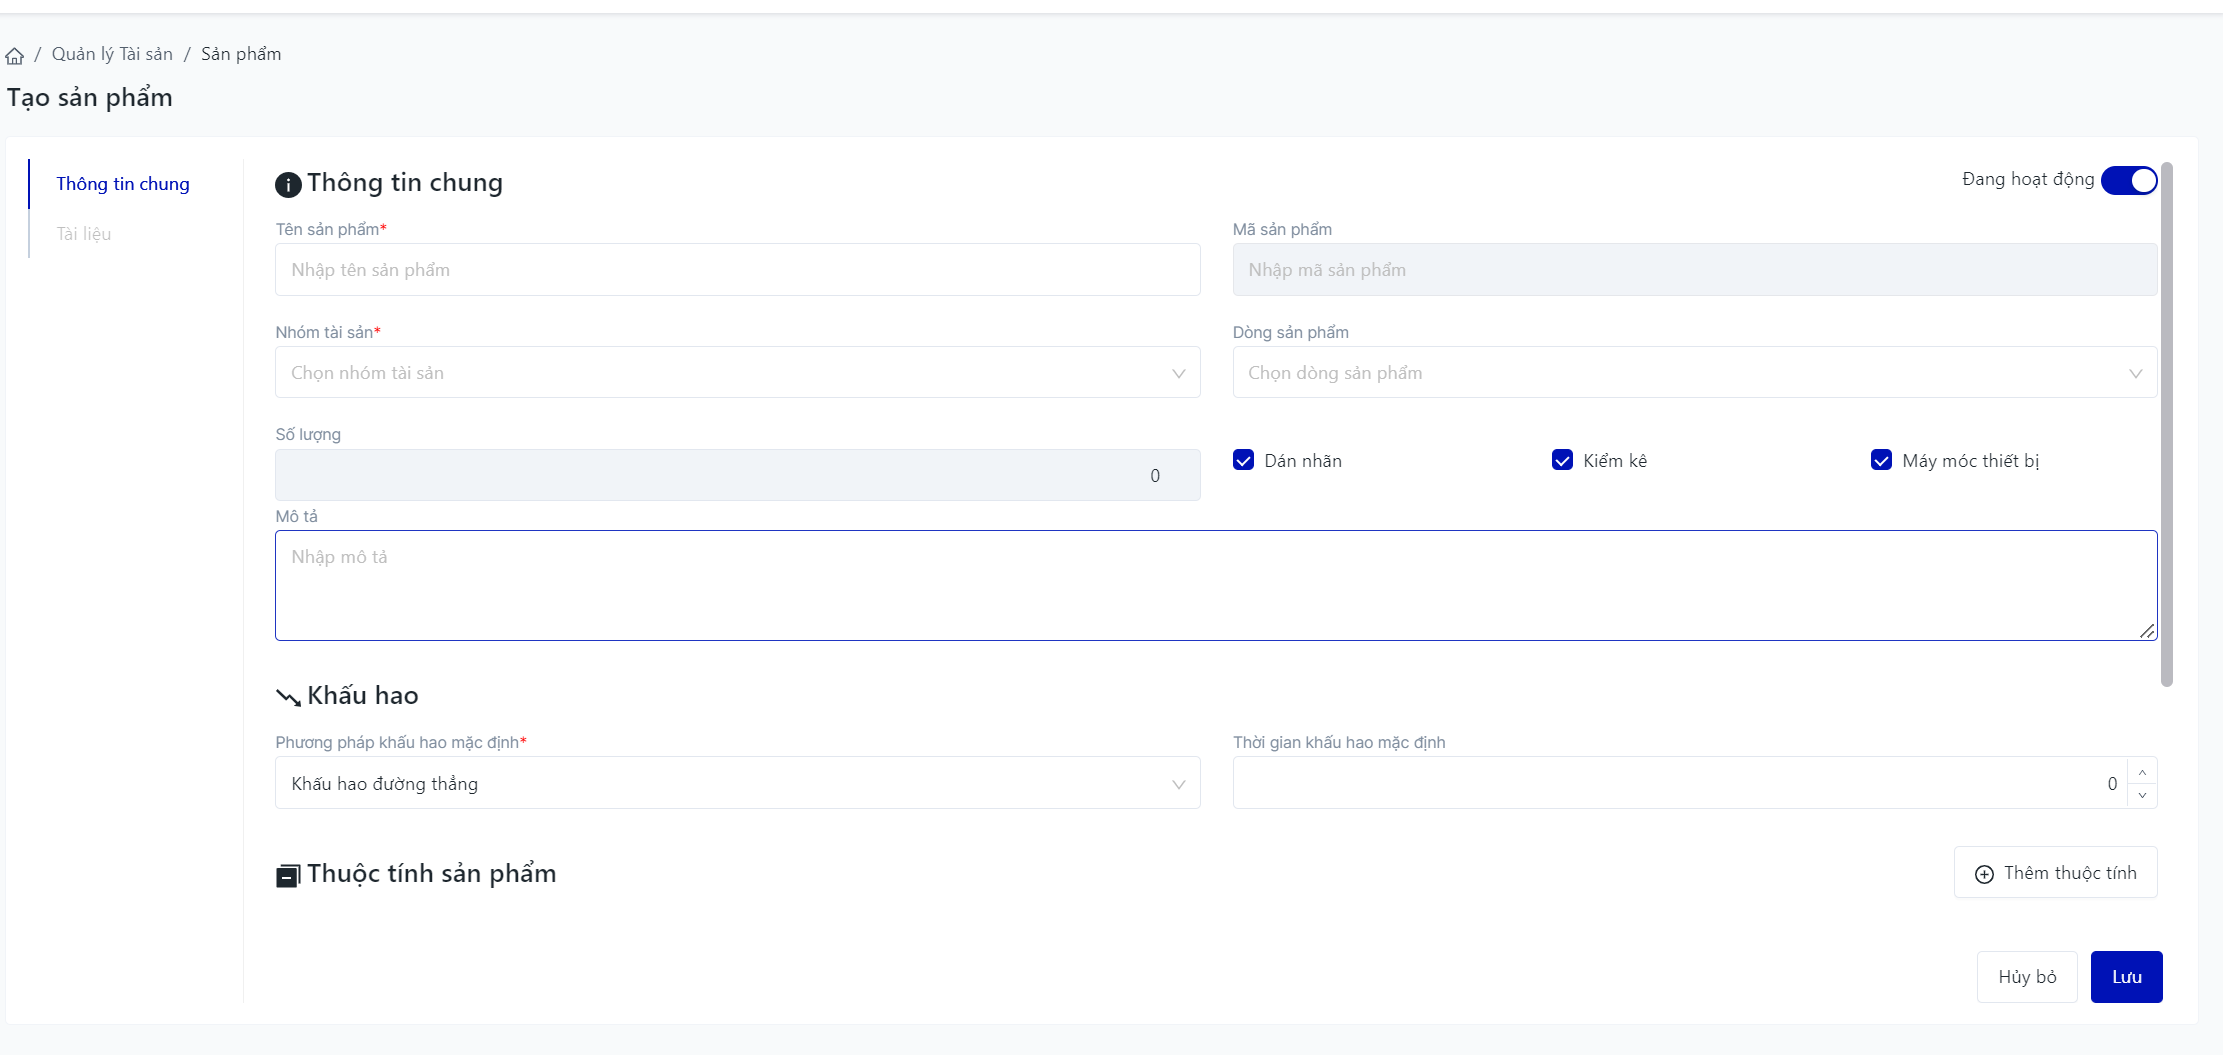The height and width of the screenshot is (1055, 2223).
Task: Switch to the Tài liệu tab
Action: 84,234
